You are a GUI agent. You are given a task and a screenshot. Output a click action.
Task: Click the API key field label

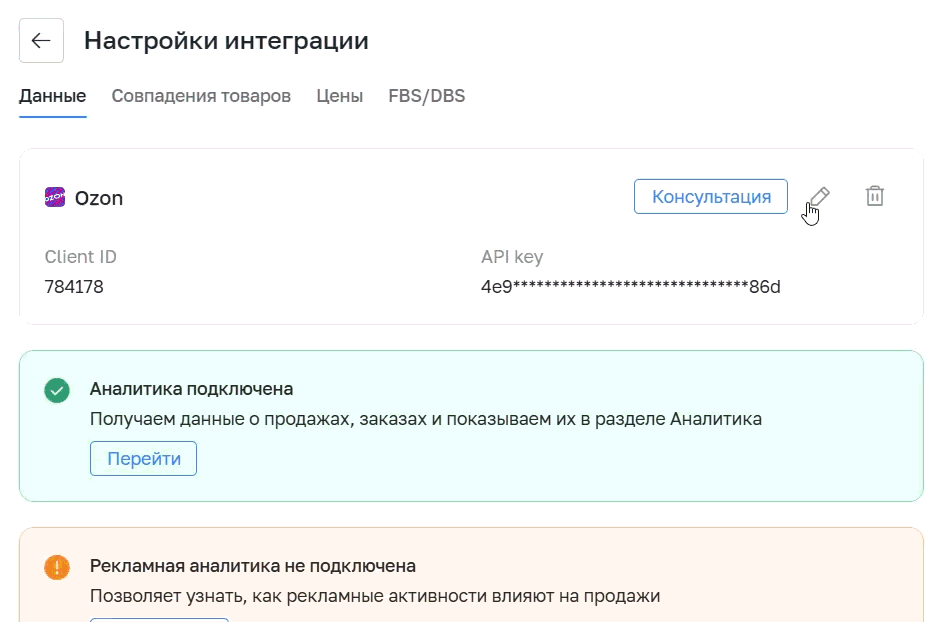[x=512, y=257]
